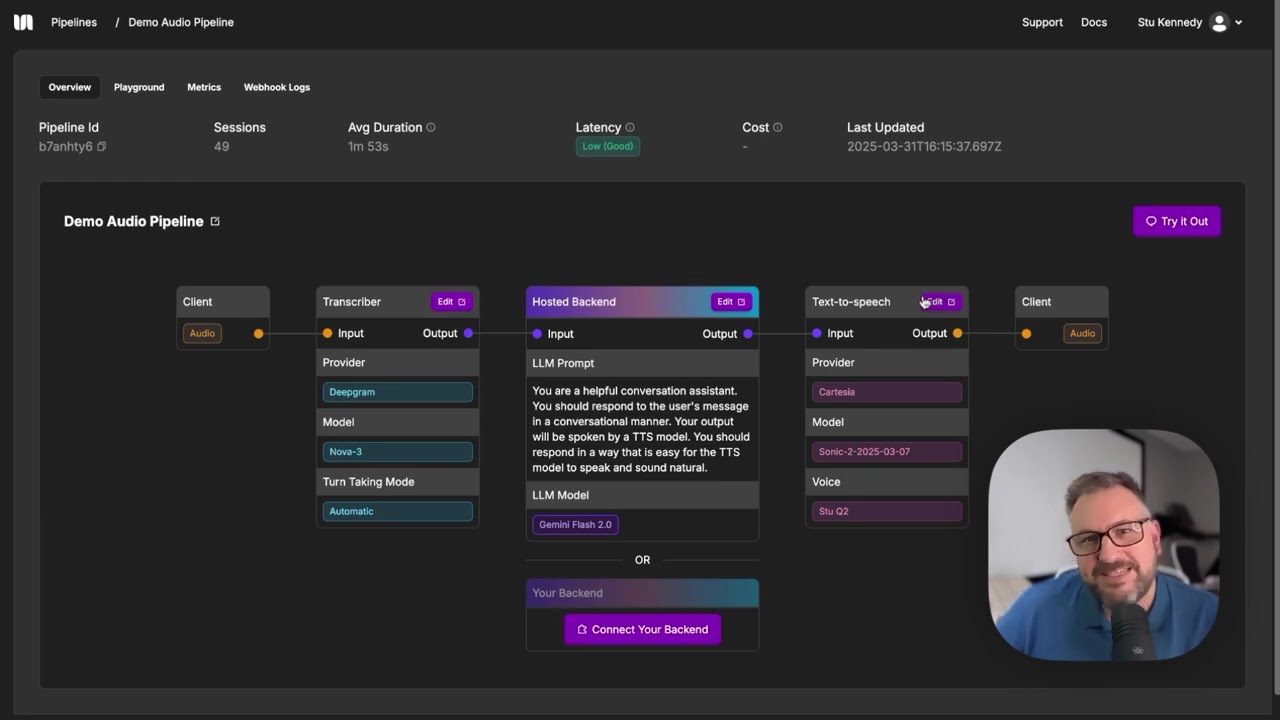This screenshot has height=720, width=1280.
Task: Click the Turn Taking Mode label
Action: point(368,482)
